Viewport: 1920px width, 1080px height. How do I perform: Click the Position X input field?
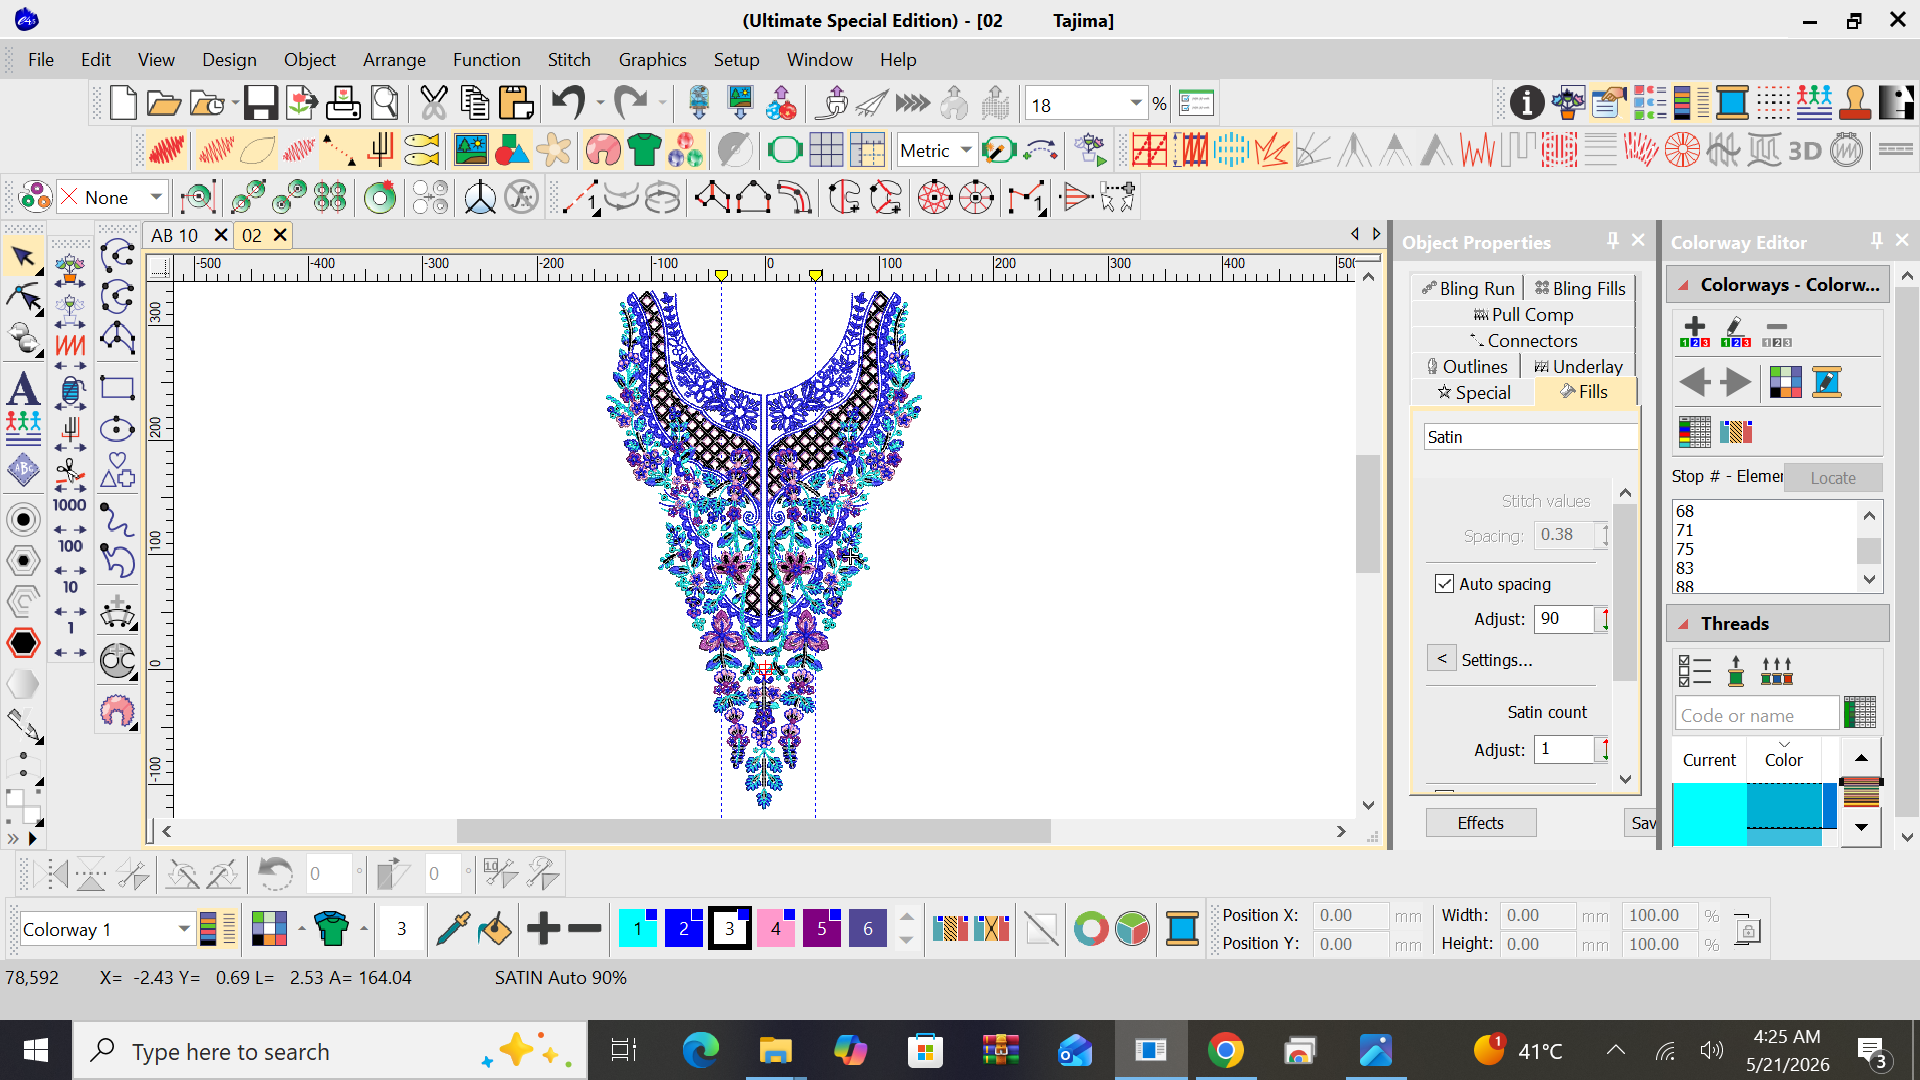tap(1349, 915)
